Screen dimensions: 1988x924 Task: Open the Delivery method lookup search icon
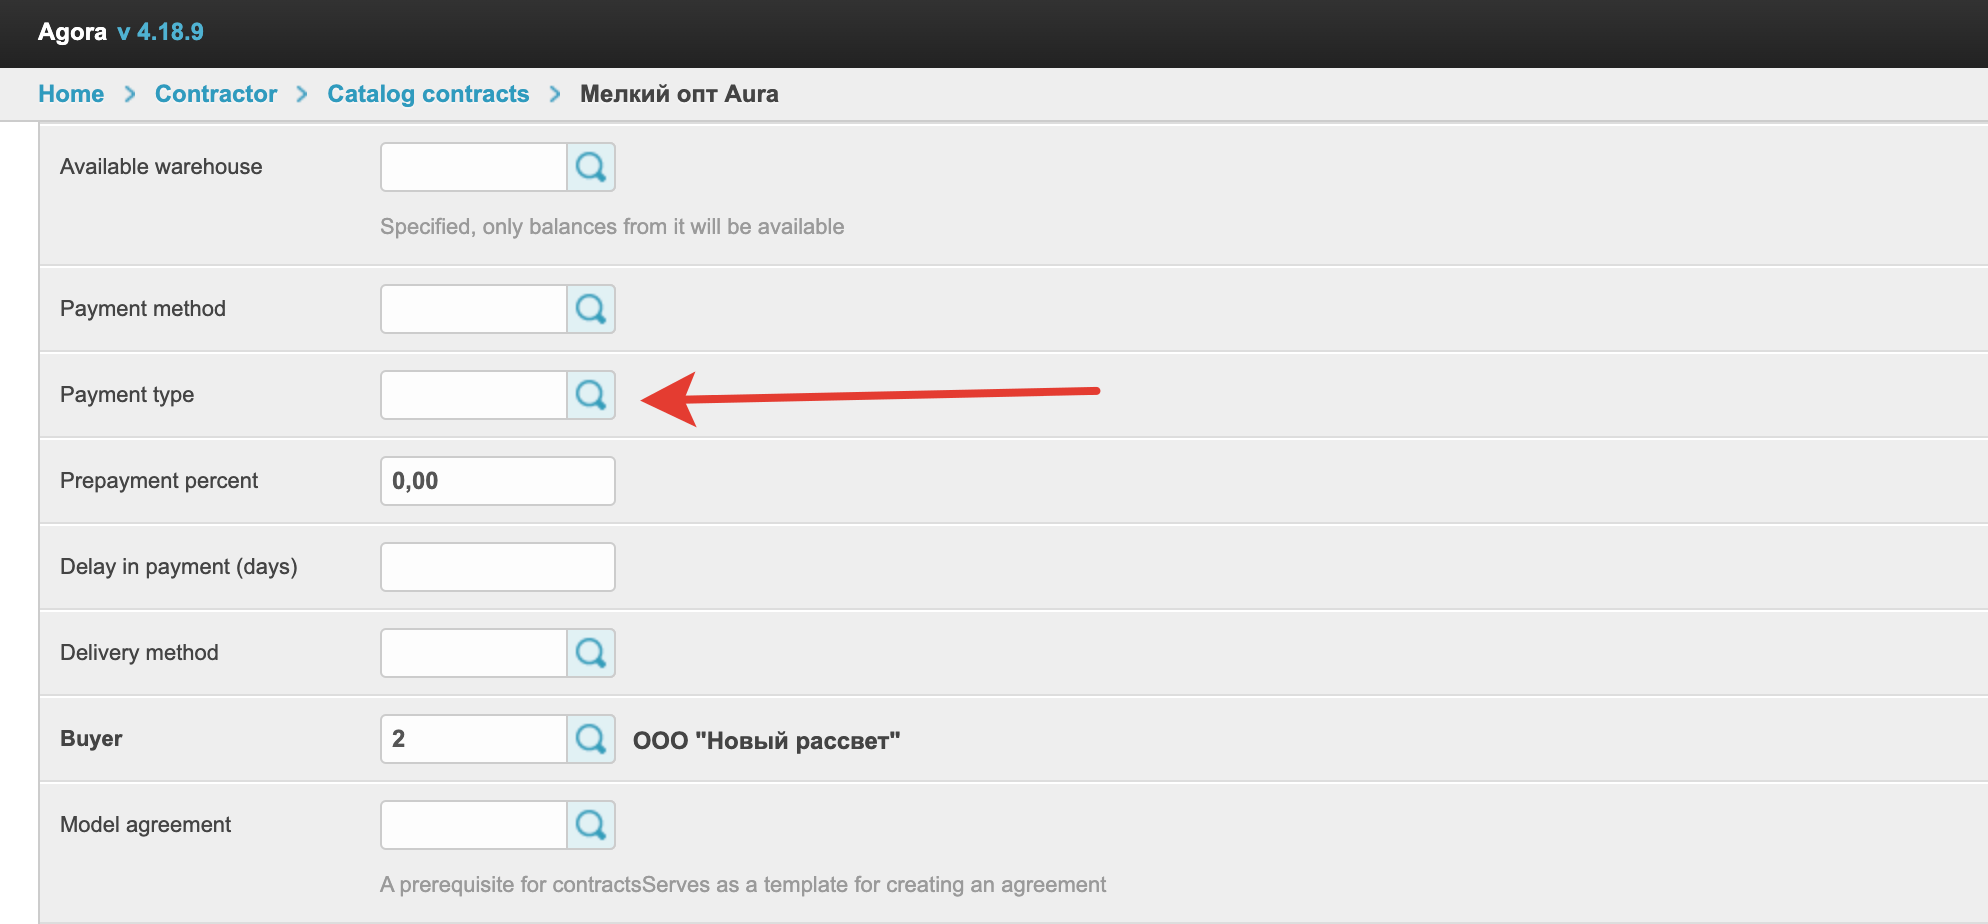[x=591, y=653]
